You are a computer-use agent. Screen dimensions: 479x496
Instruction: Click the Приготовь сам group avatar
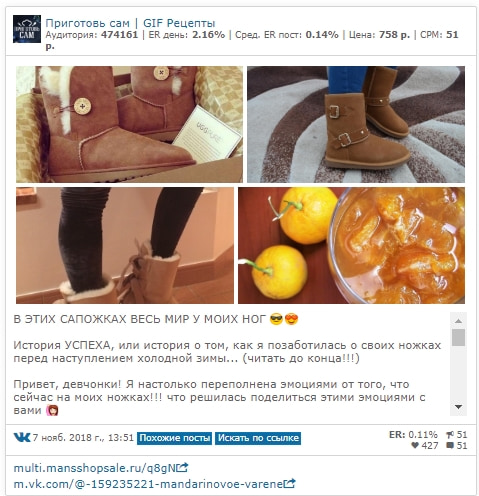pos(27,29)
